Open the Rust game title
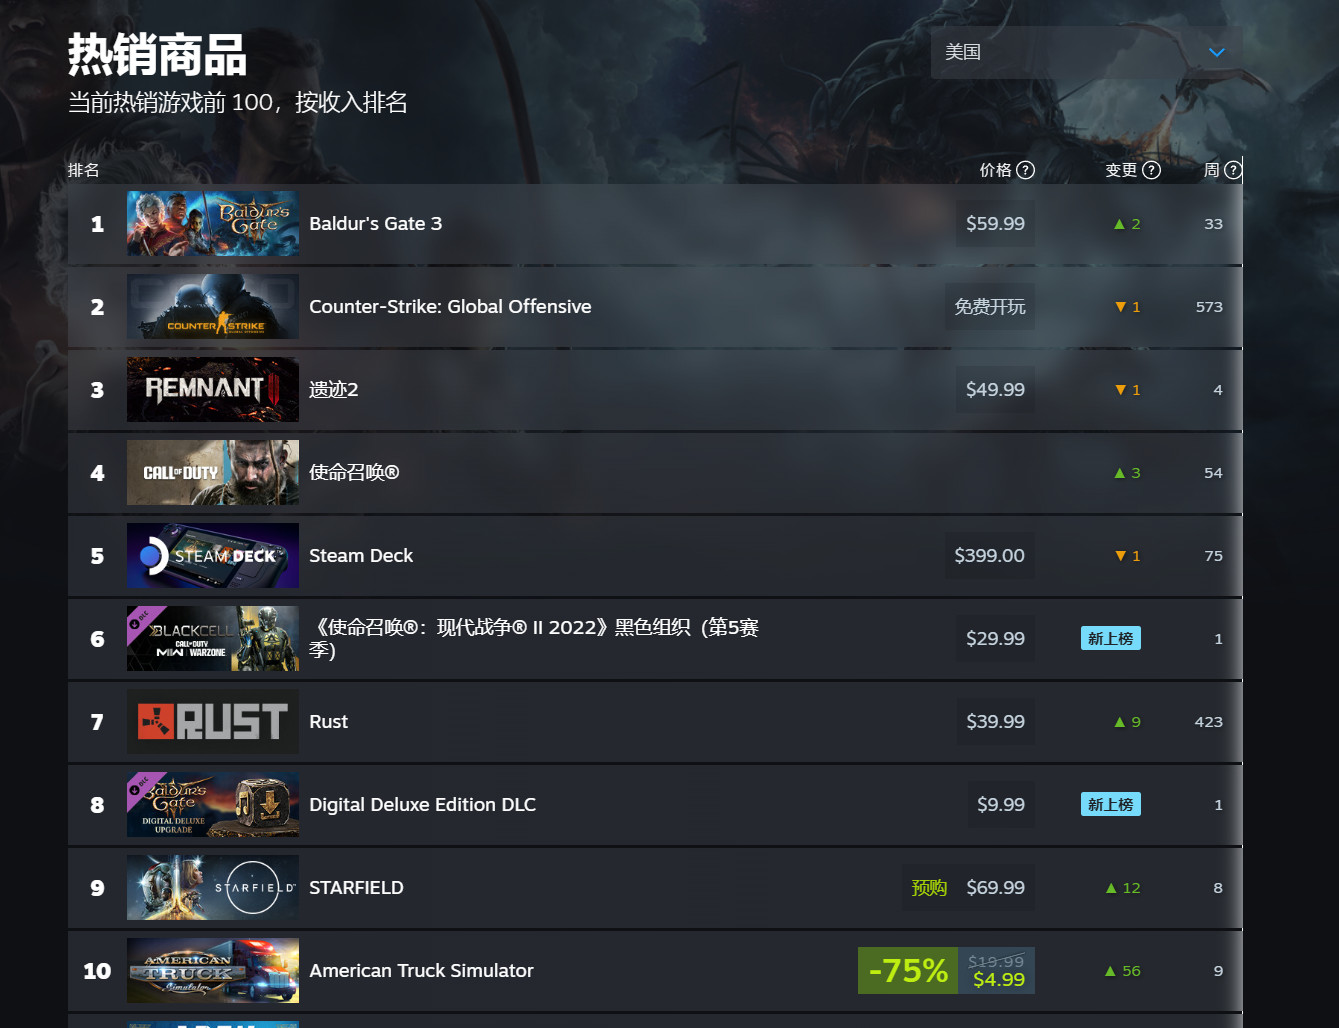Viewport: 1339px width, 1028px height. 329,722
